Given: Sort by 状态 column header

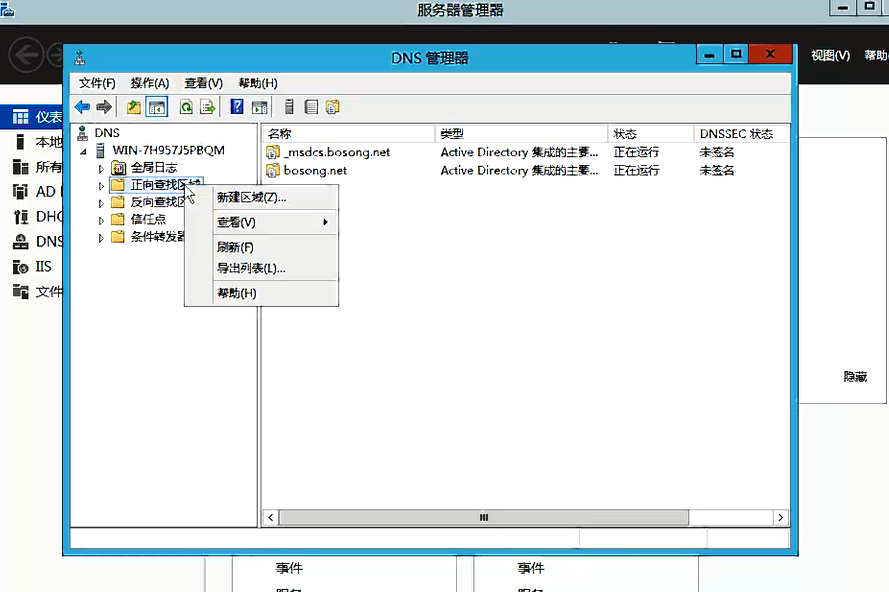Looking at the screenshot, I should tap(651, 134).
